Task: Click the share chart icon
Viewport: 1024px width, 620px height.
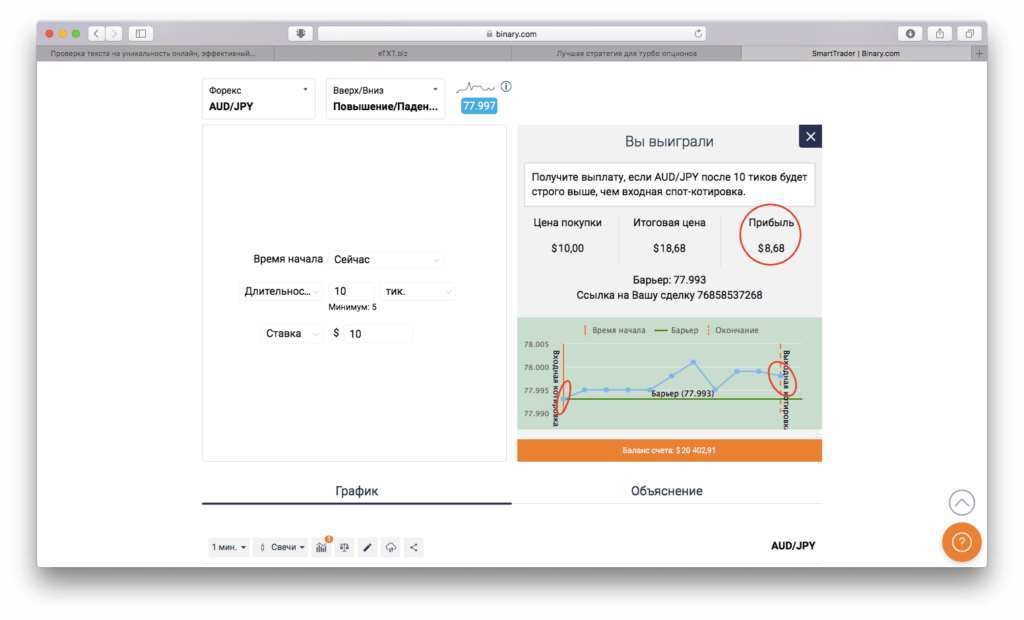Action: click(414, 547)
